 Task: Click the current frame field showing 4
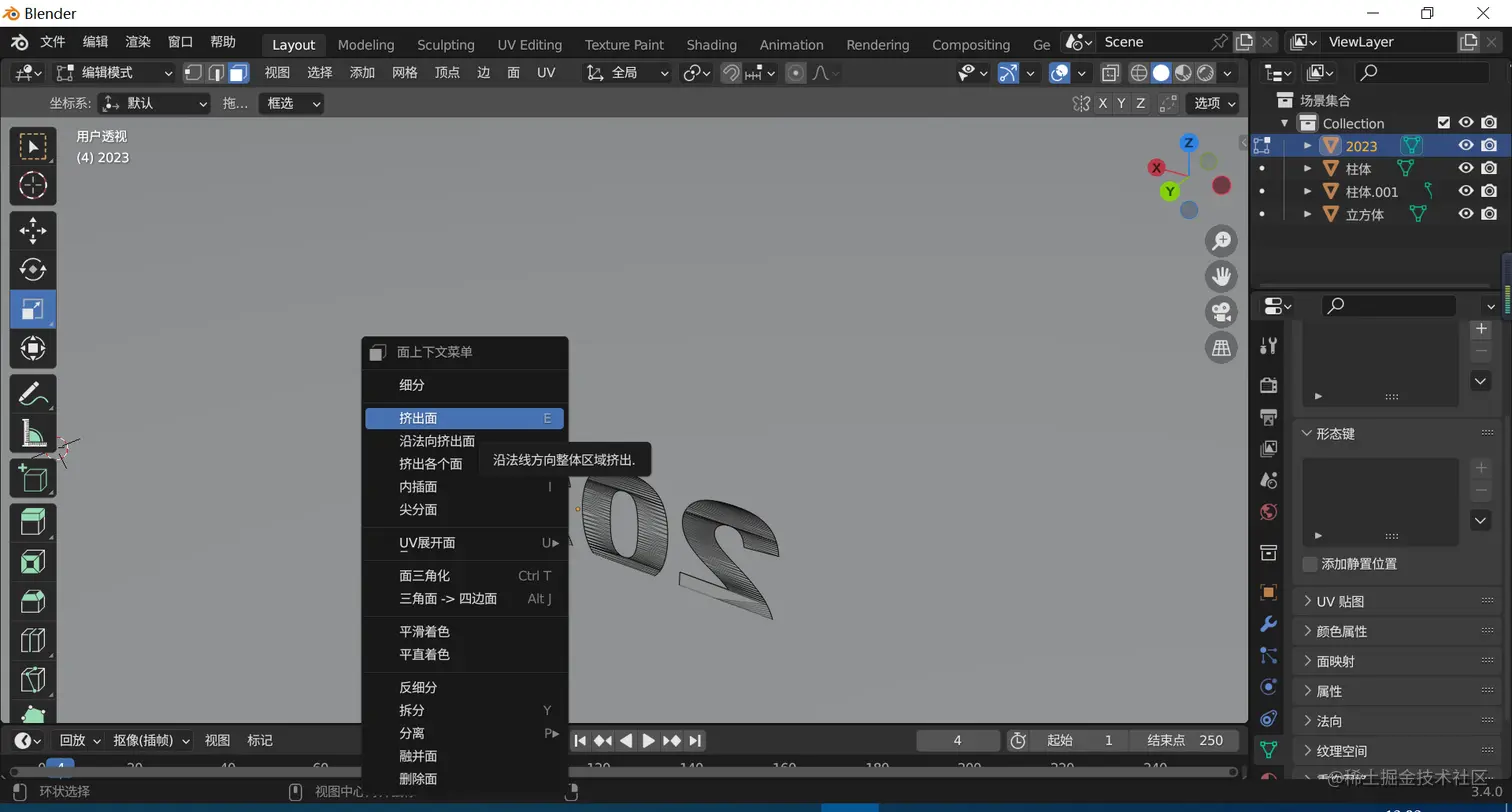pyautogui.click(x=958, y=740)
